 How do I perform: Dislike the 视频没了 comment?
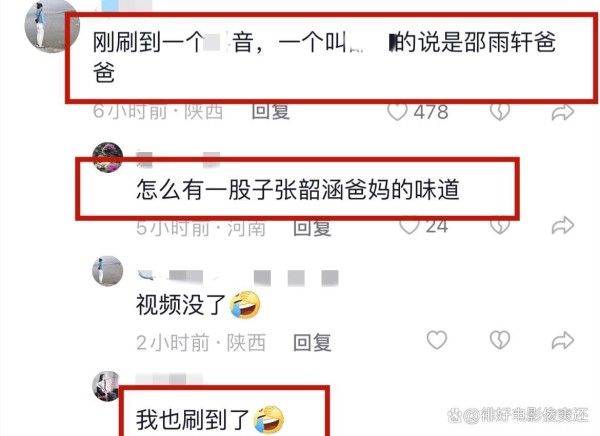click(500, 340)
